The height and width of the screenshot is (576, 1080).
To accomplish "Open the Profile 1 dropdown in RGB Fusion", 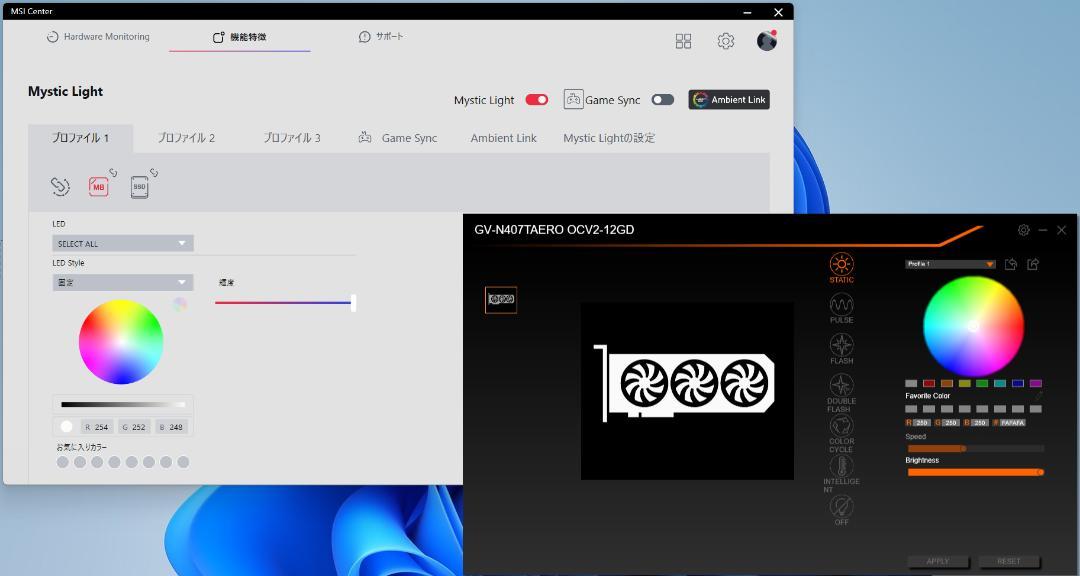I will click(950, 264).
